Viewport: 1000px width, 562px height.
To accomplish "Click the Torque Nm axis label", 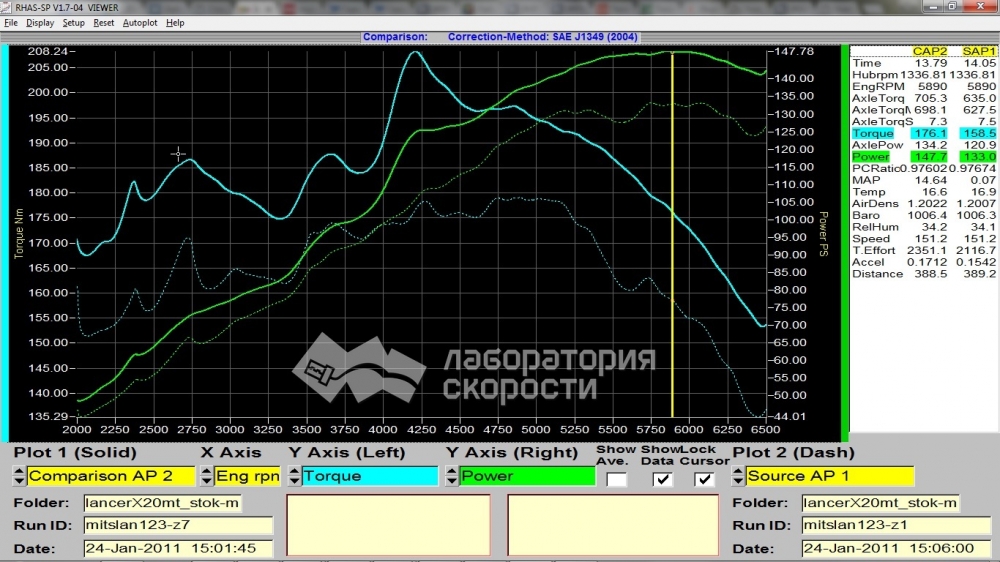I will point(18,233).
